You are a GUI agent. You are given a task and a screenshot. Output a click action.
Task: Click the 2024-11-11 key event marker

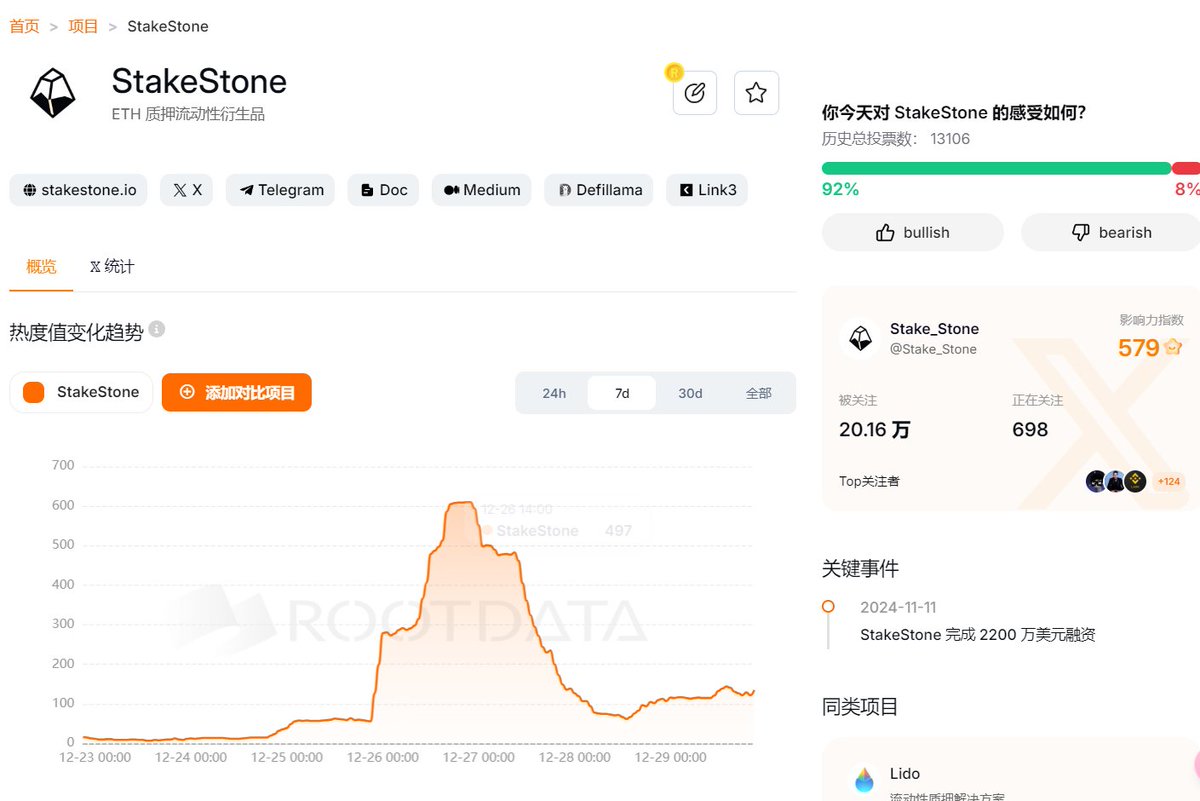[828, 607]
